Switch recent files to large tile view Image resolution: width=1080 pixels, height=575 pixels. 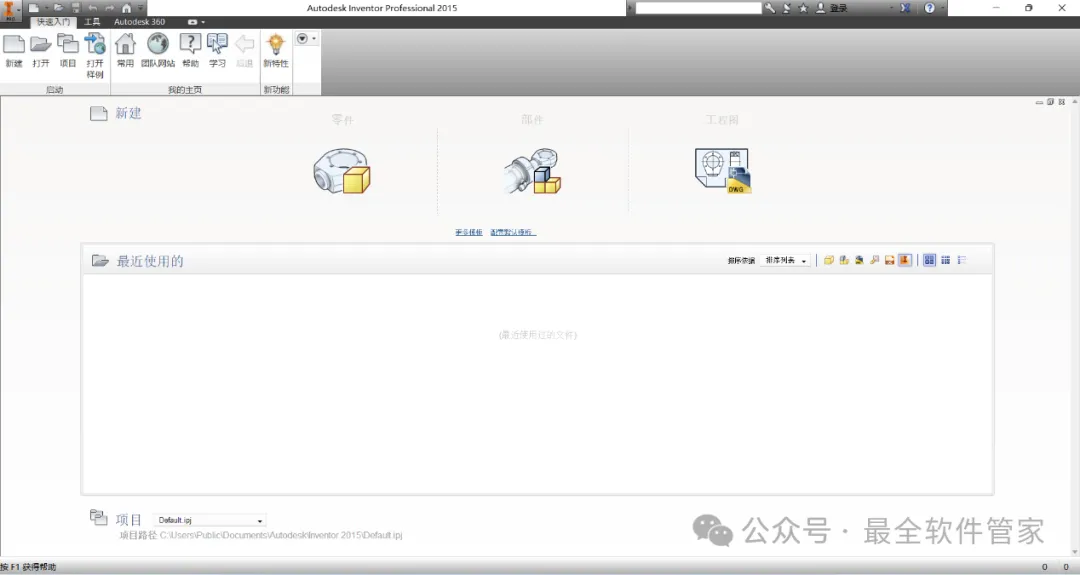tap(929, 260)
